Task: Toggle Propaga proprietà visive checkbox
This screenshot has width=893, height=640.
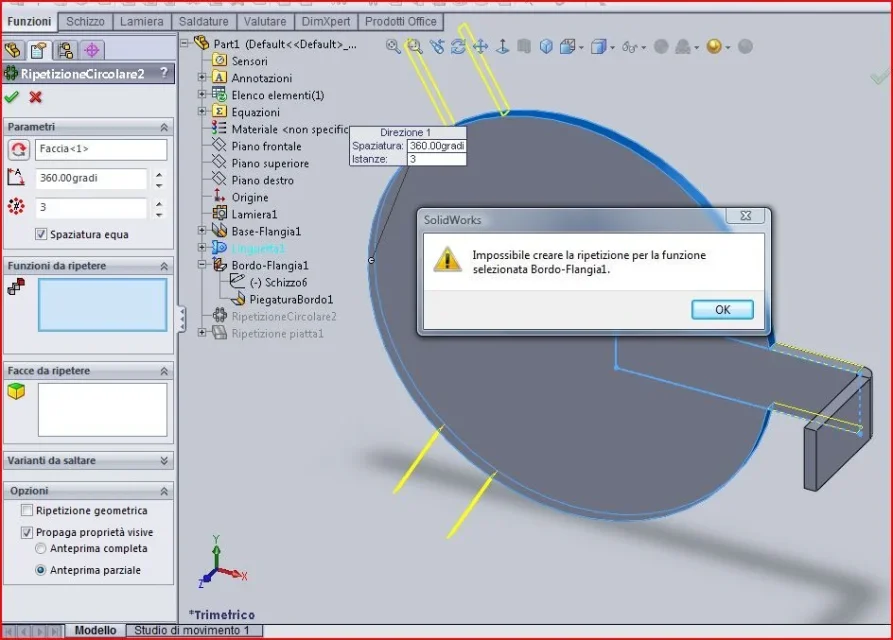Action: tap(27, 532)
